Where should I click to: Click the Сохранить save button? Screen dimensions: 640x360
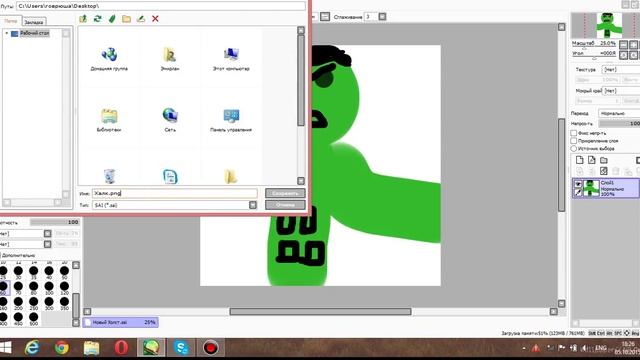point(285,193)
